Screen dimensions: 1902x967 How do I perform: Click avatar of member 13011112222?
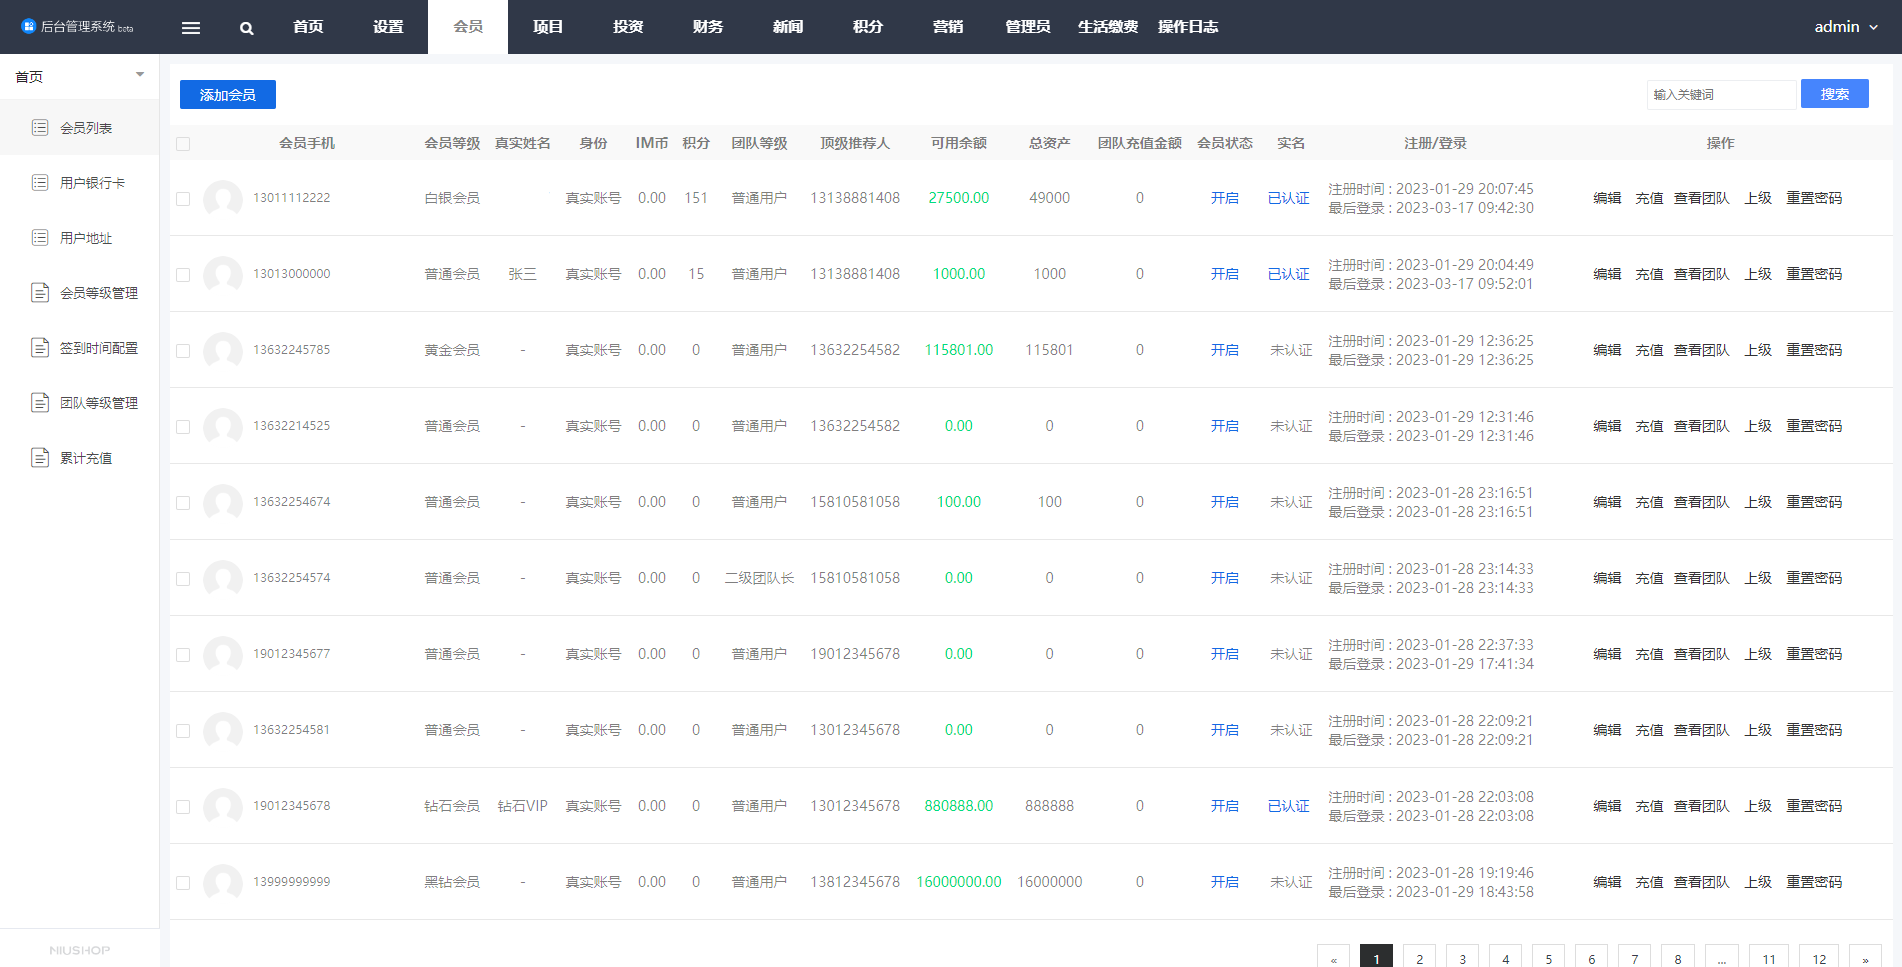pyautogui.click(x=222, y=198)
